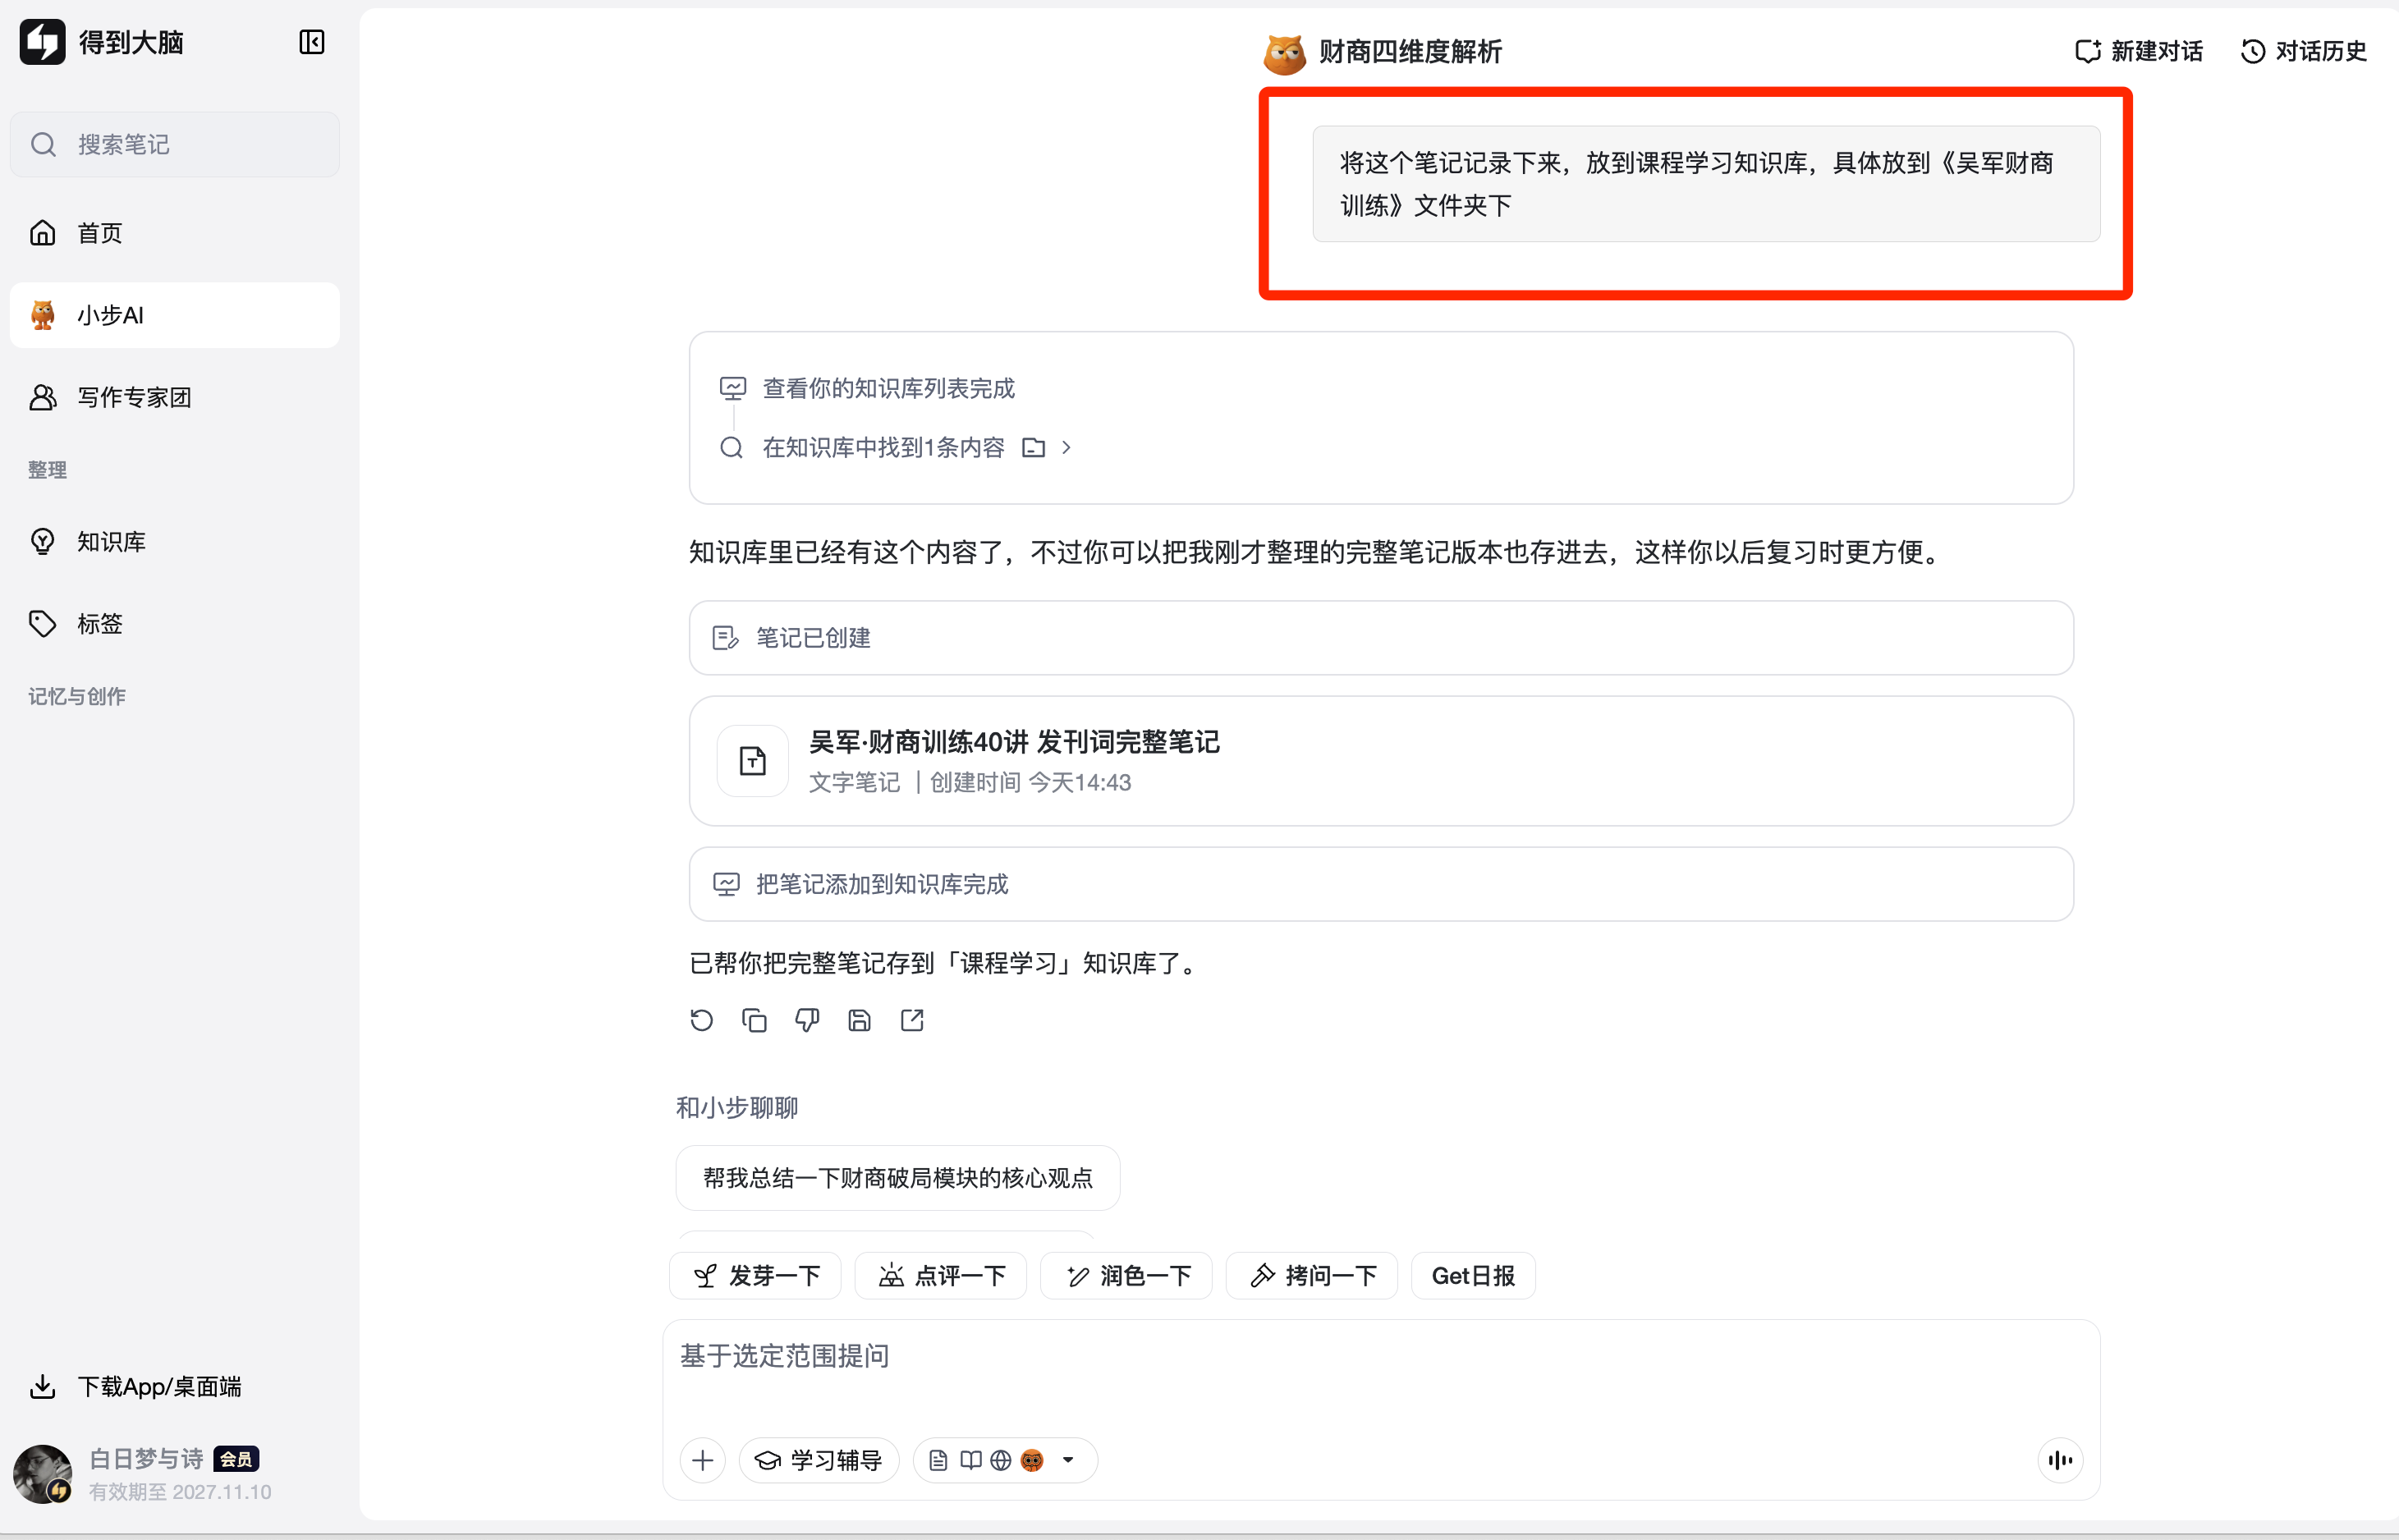The width and height of the screenshot is (2399, 1540).
Task: Focus the 搜索笔记 search field
Action: pyautogui.click(x=175, y=144)
